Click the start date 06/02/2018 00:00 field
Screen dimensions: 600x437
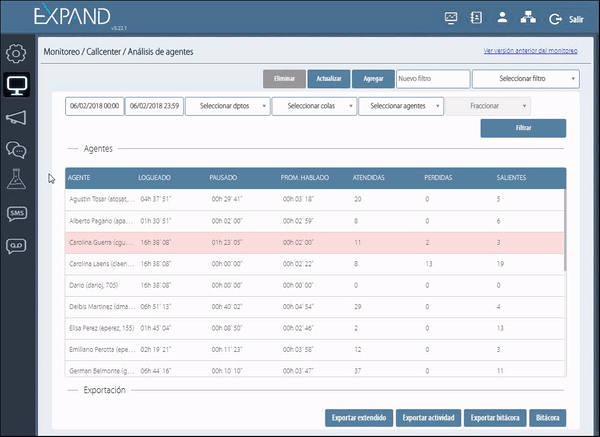[x=95, y=106]
